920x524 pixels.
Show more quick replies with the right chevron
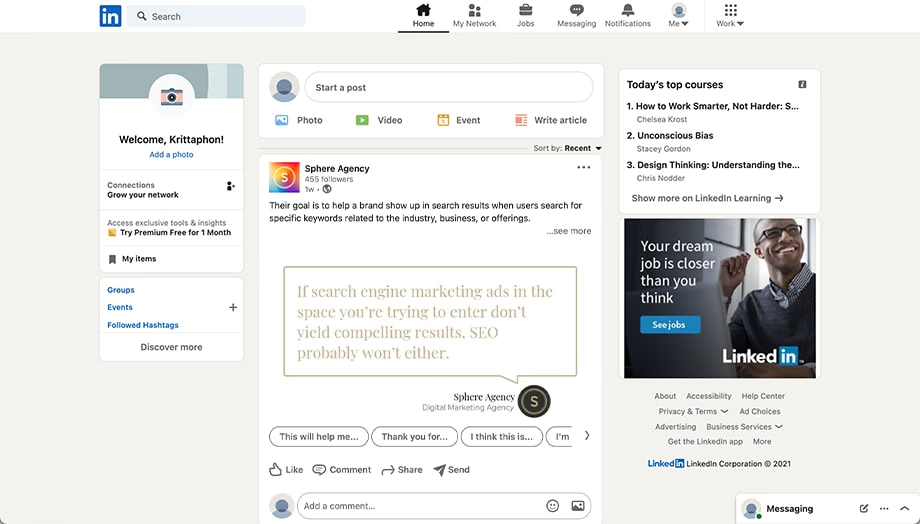(x=587, y=435)
